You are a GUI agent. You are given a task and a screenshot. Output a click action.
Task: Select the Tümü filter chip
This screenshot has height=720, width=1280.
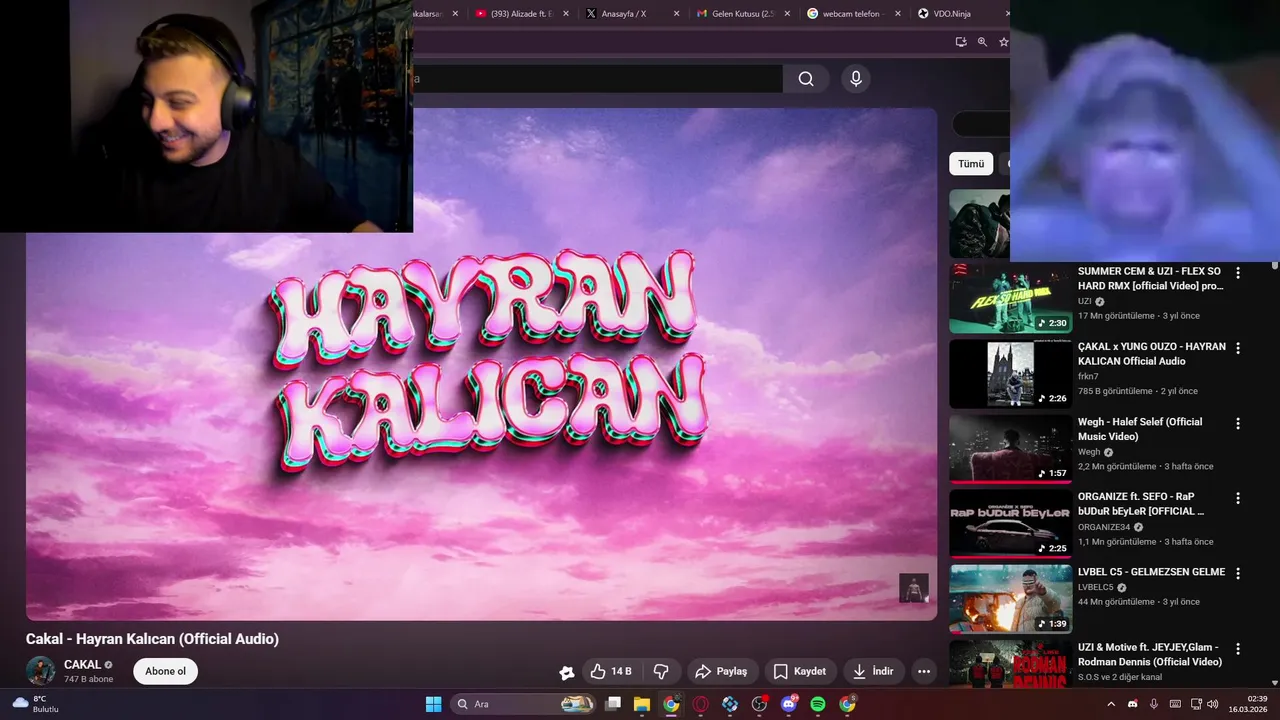tap(971, 164)
